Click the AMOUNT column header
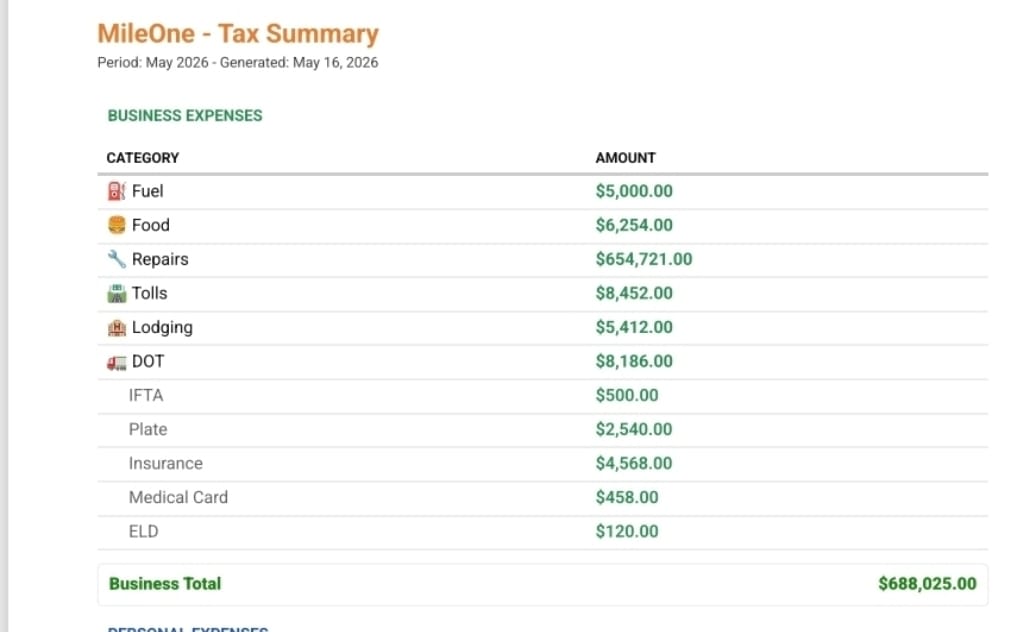Image resolution: width=1010 pixels, height=632 pixels. coord(625,158)
